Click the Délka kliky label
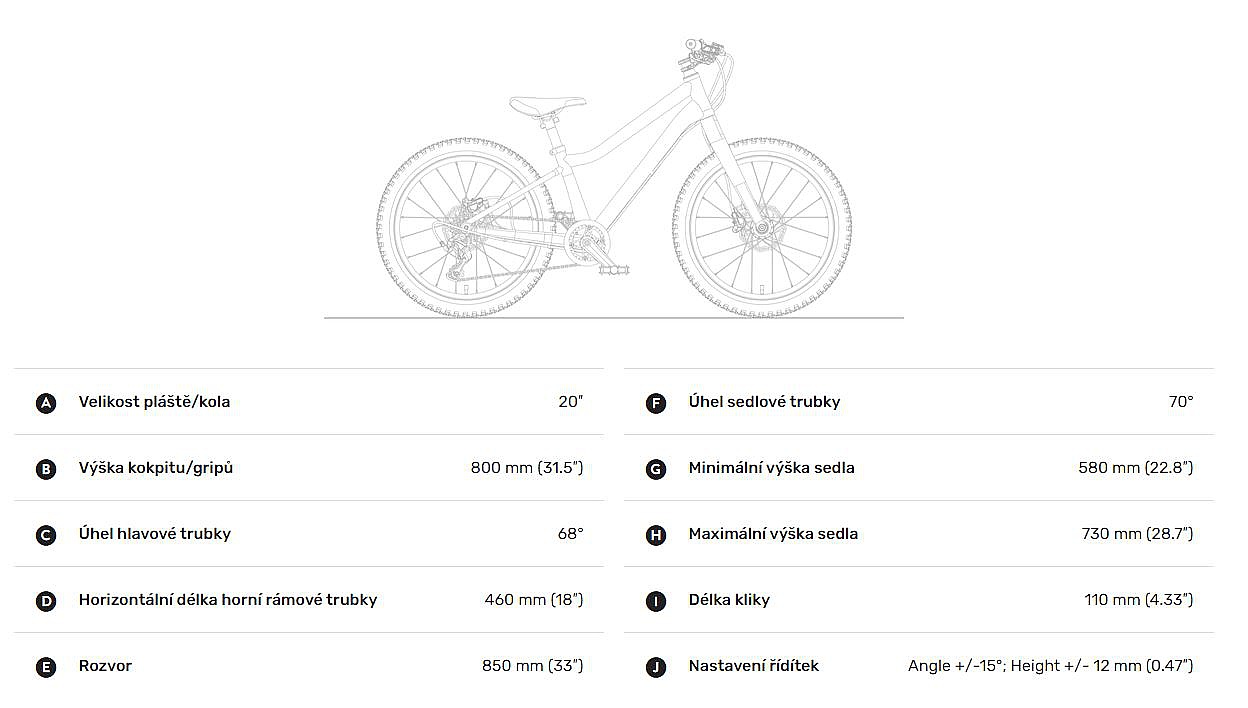Viewport: 1248px width, 708px height. [x=729, y=600]
